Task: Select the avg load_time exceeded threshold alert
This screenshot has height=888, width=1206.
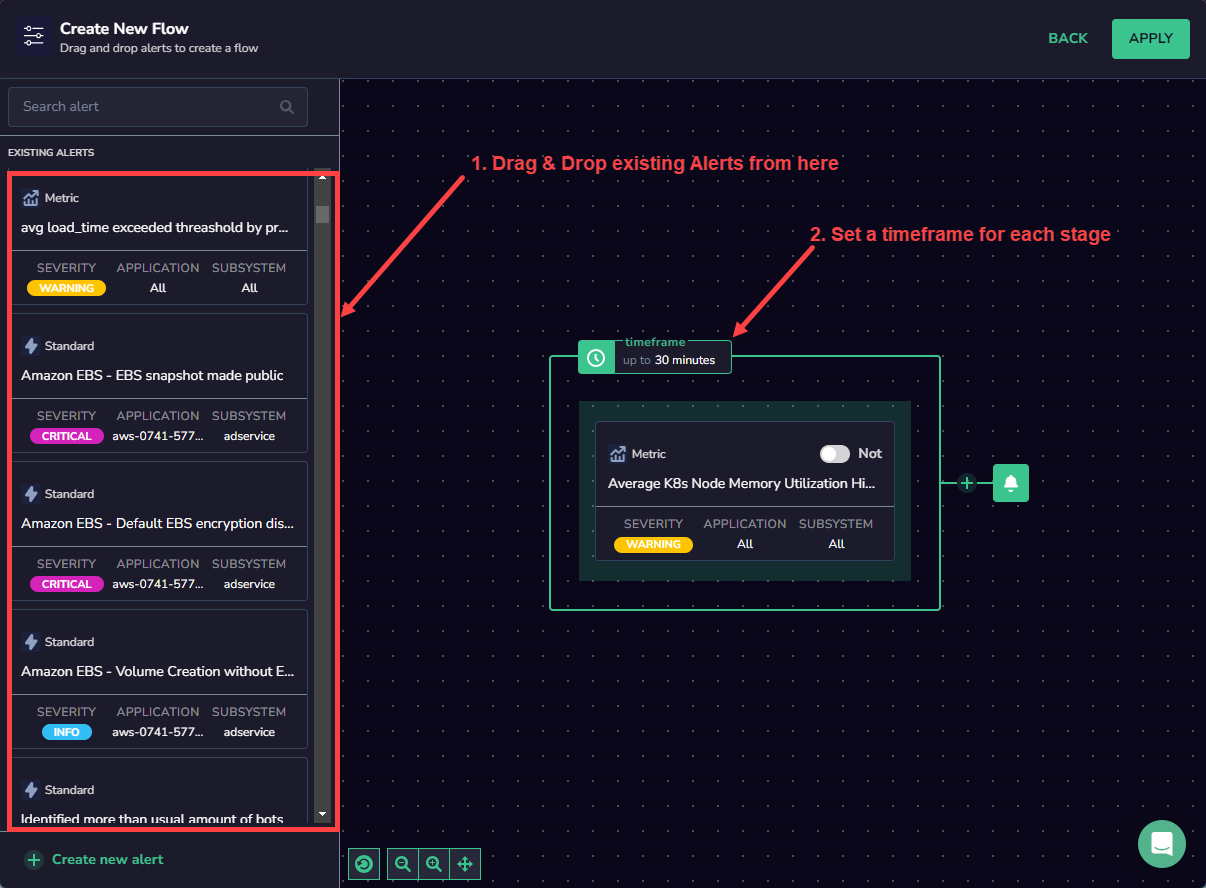Action: tap(160, 239)
